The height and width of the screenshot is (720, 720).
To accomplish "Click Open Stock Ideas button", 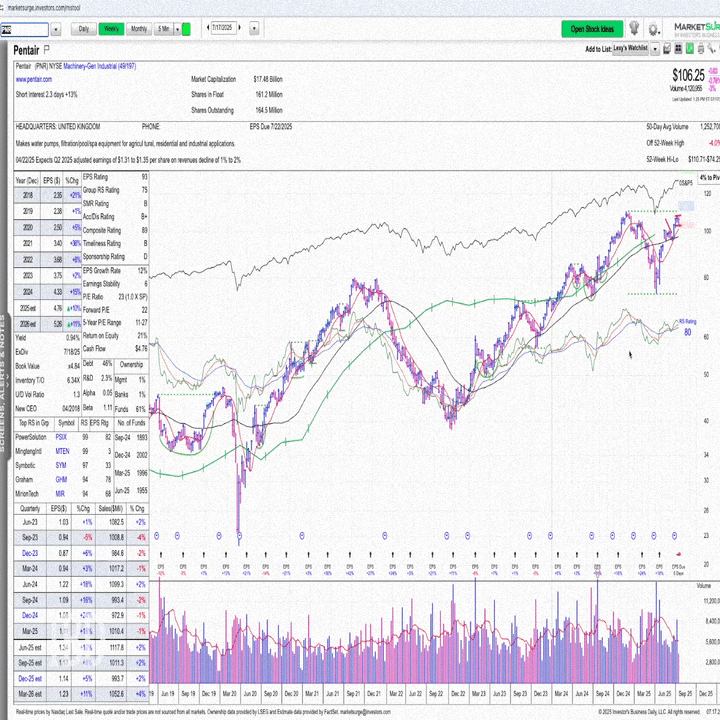I will [592, 29].
